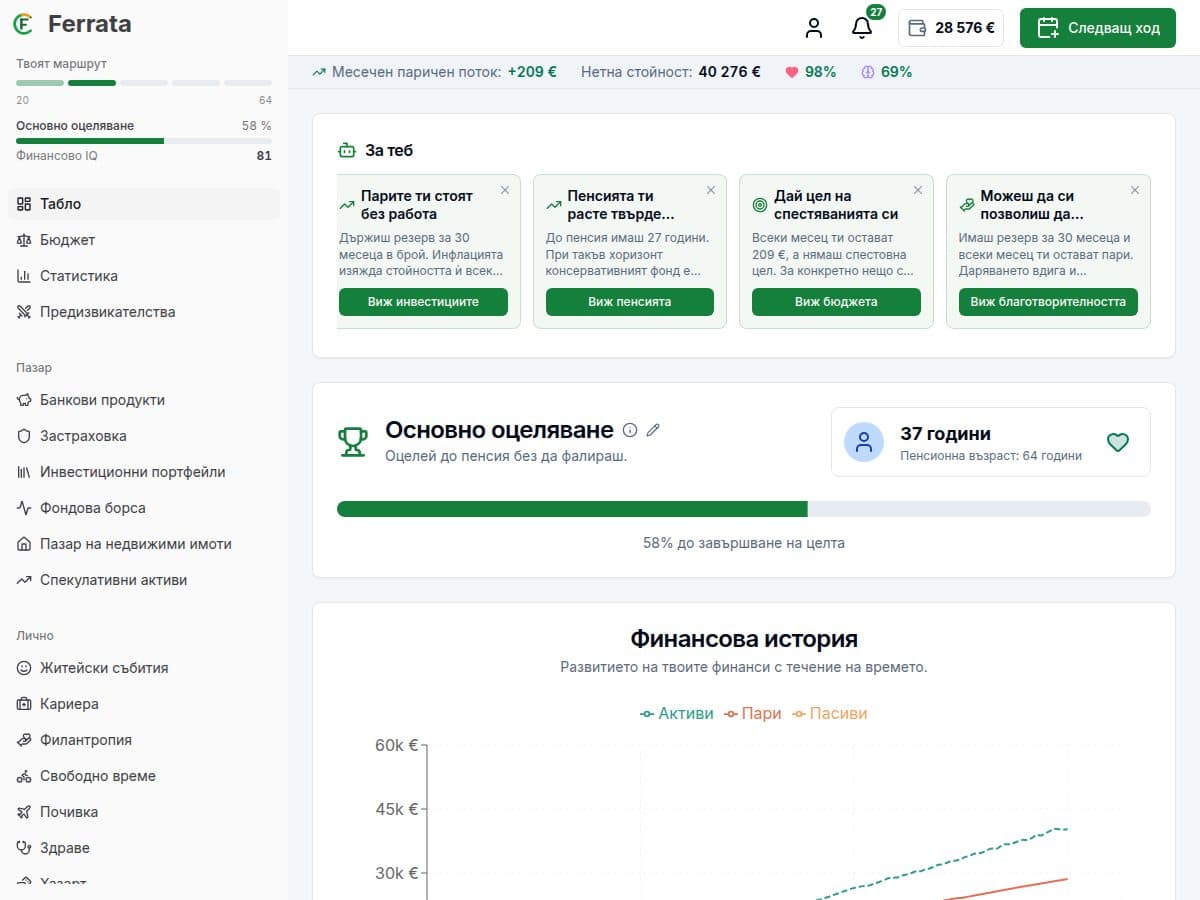Screen dimensions: 1200x900
Task: Click Виж инвестициите button
Action: (423, 302)
